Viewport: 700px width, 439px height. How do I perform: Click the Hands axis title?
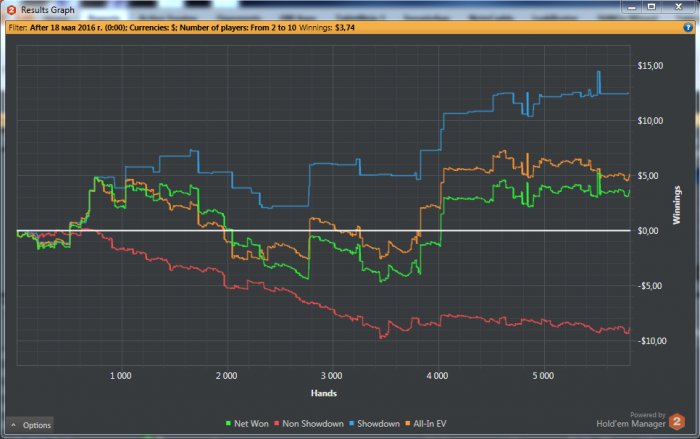pos(324,393)
